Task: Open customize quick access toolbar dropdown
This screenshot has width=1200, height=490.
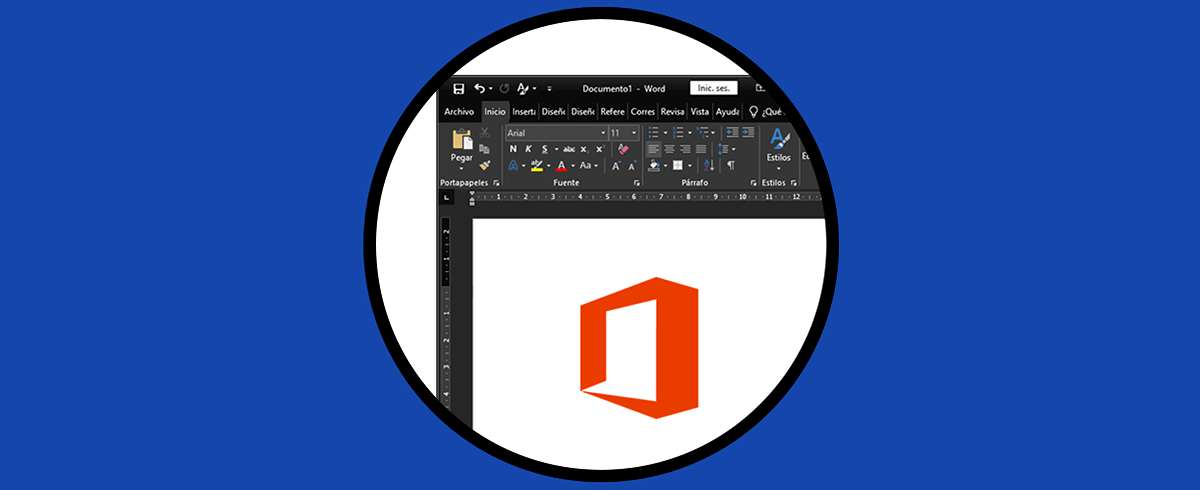Action: (x=549, y=89)
